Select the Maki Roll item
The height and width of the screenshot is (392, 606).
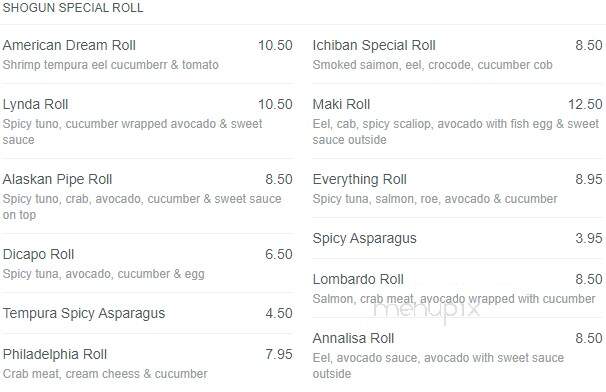[457, 121]
